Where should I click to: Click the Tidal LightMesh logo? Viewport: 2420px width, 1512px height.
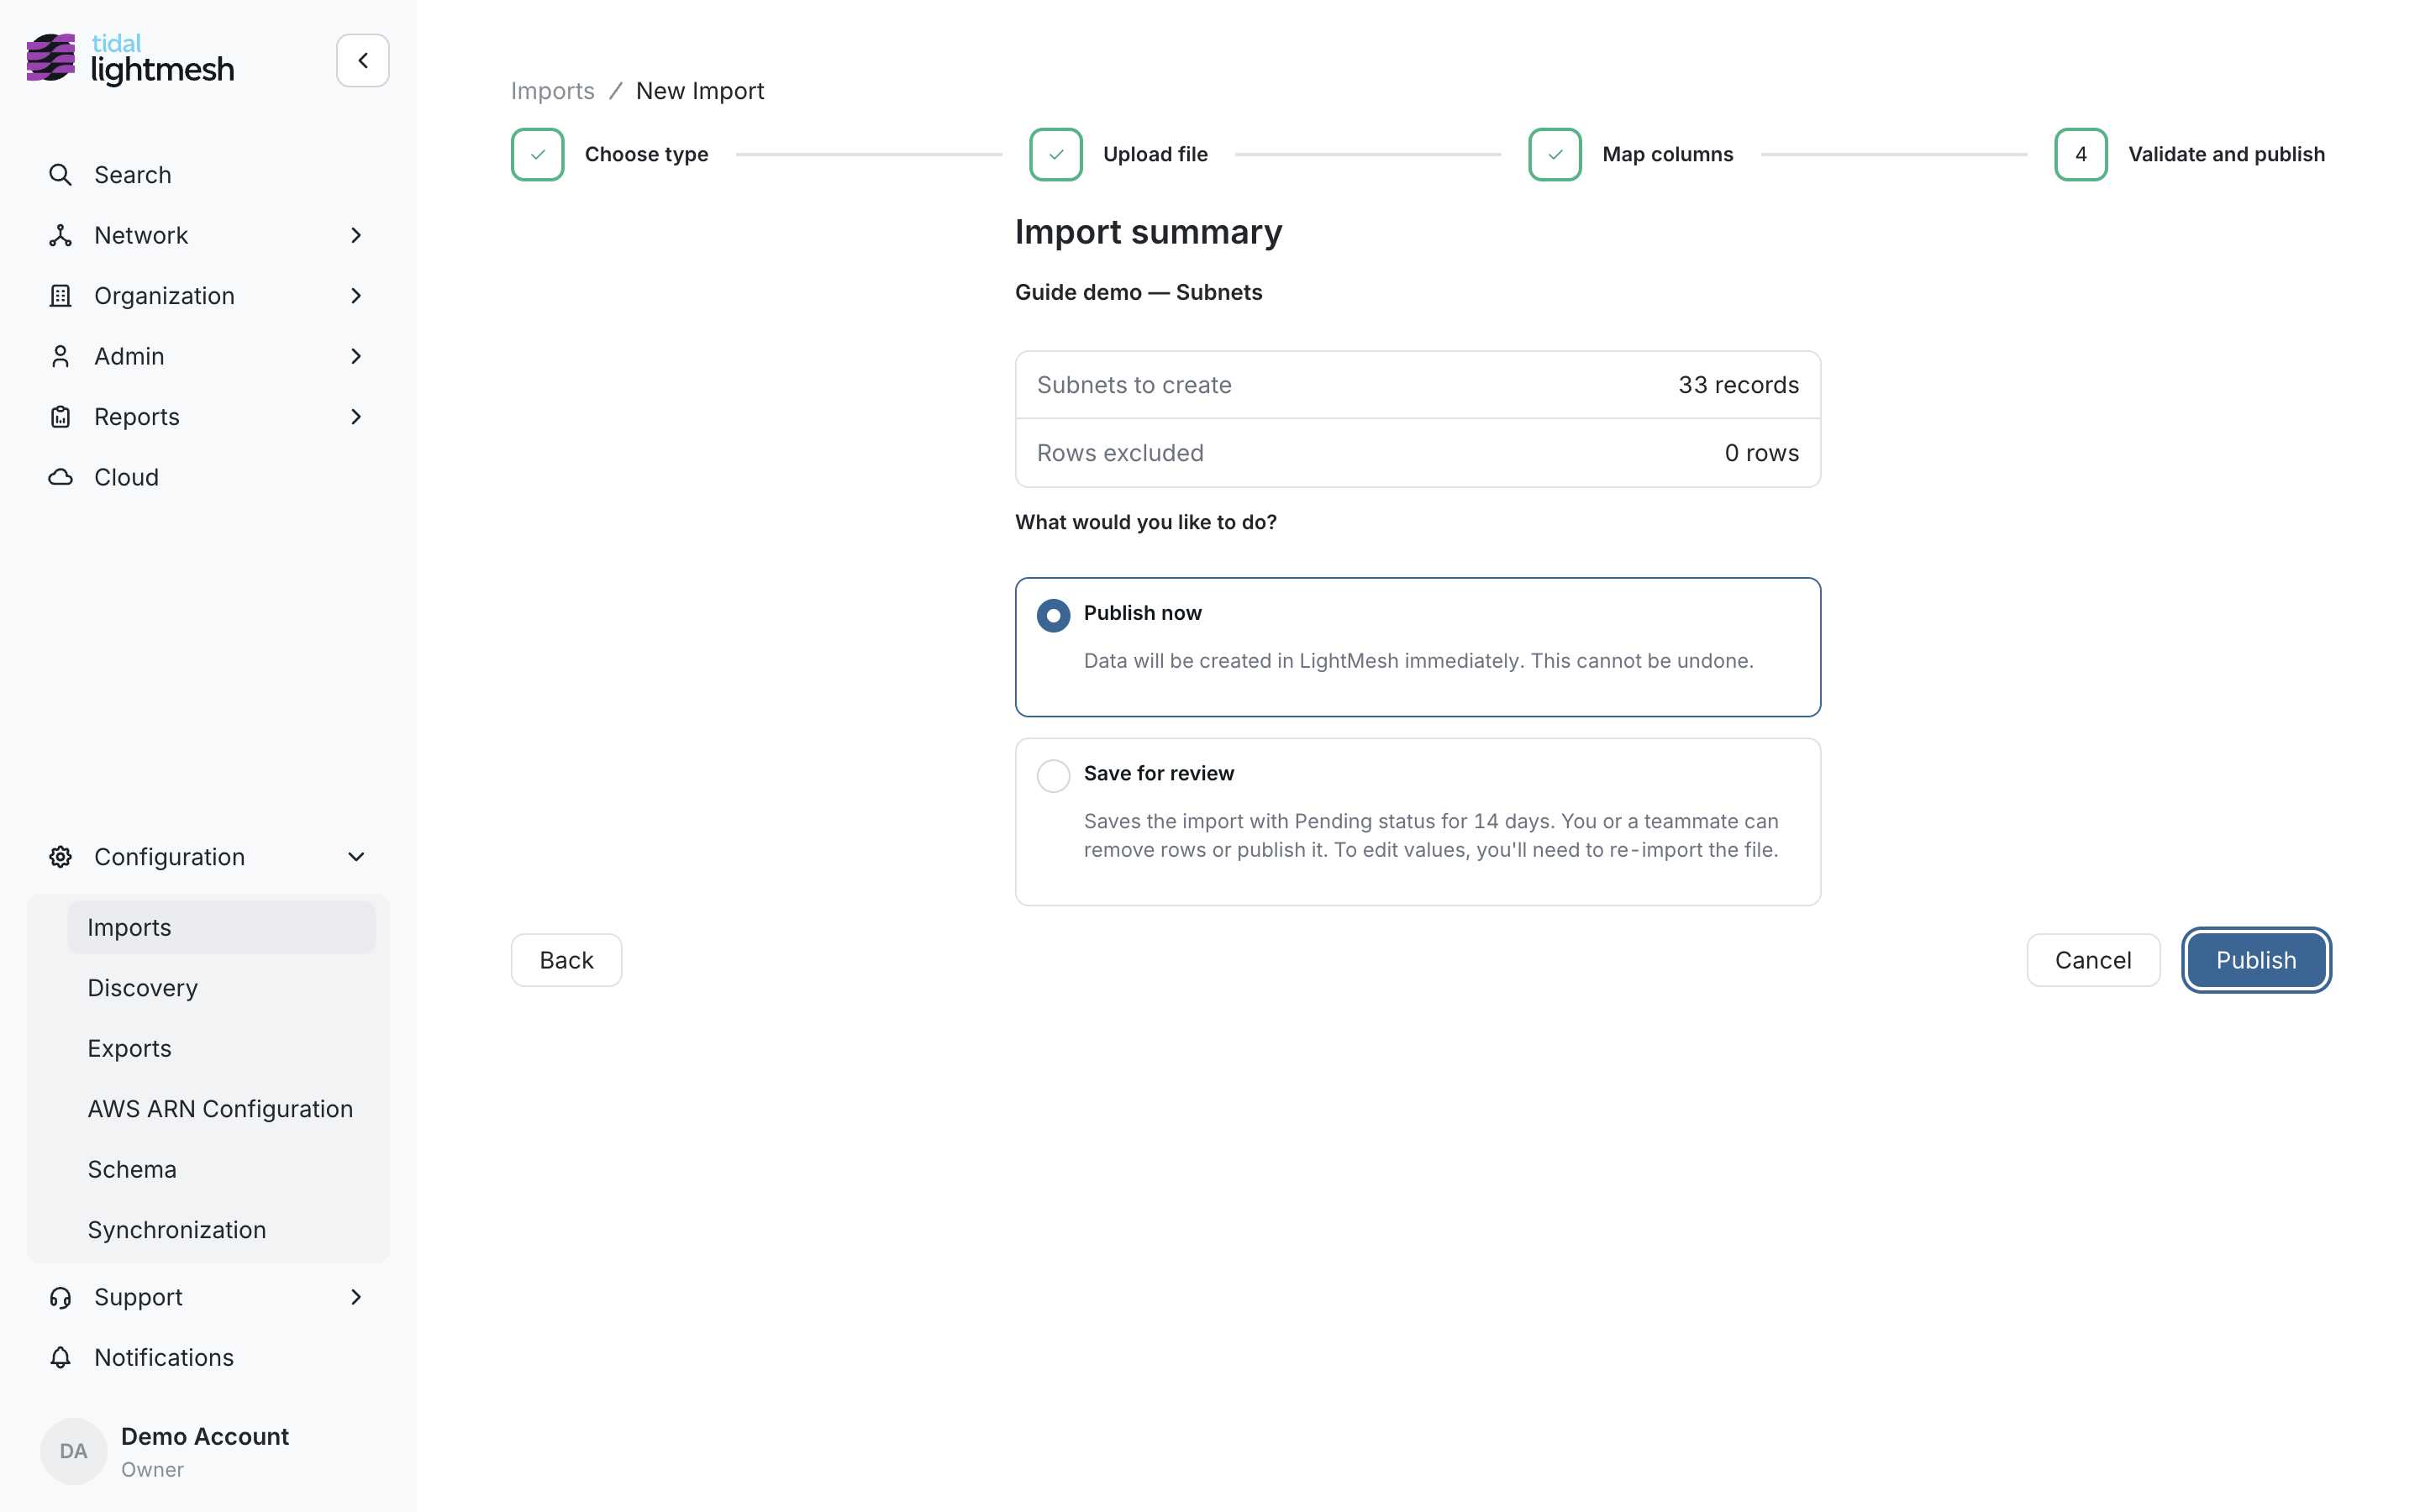(x=130, y=59)
